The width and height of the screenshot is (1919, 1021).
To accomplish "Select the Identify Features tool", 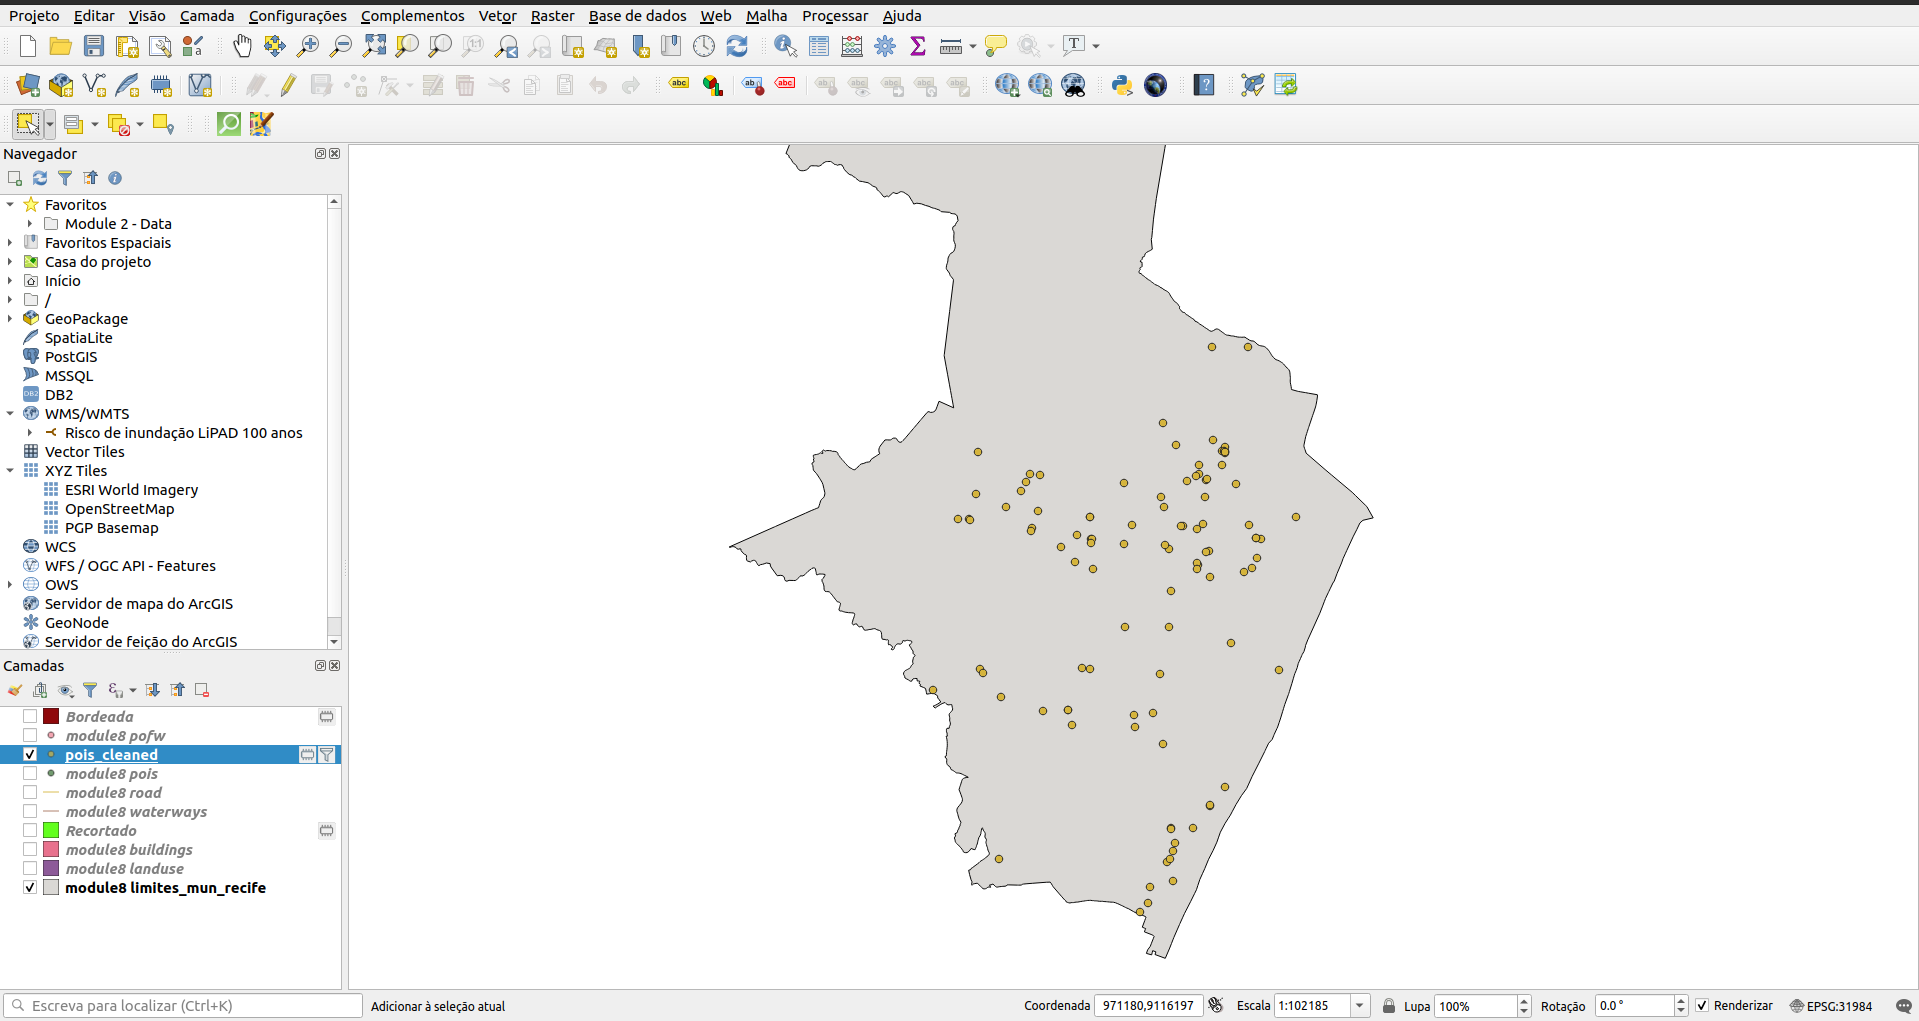I will pyautogui.click(x=786, y=46).
